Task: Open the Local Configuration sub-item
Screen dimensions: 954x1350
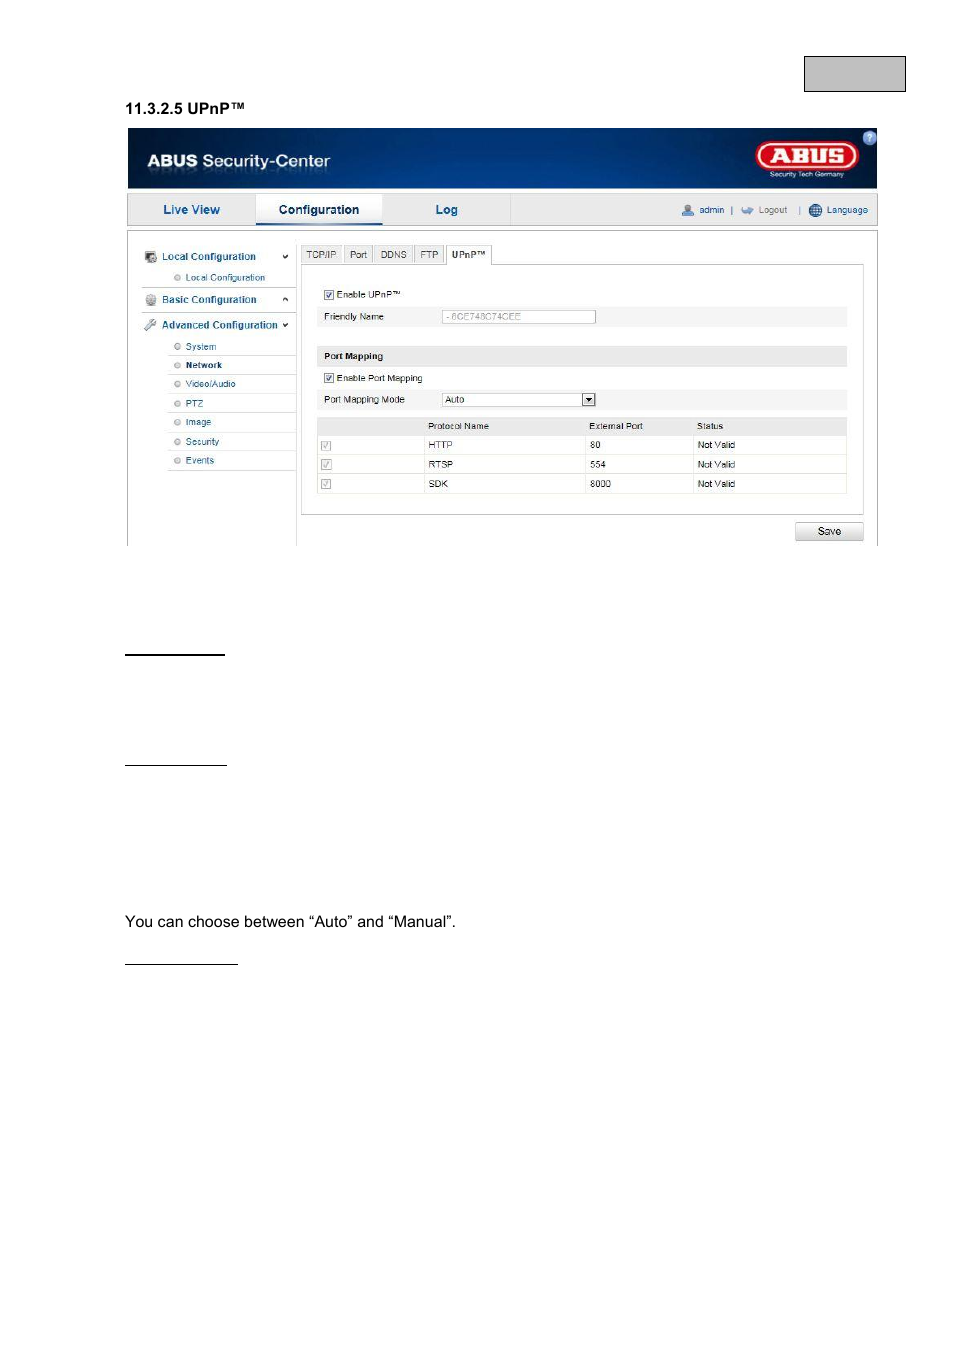Action: pyautogui.click(x=225, y=278)
